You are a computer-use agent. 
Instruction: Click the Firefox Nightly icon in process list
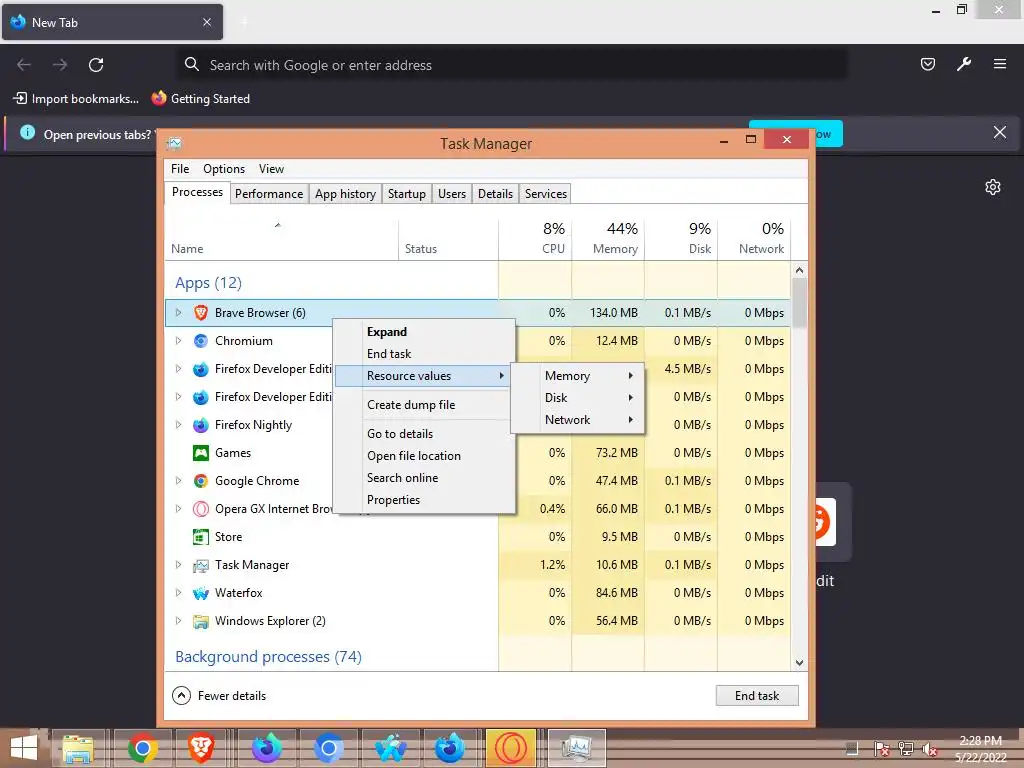(200, 425)
